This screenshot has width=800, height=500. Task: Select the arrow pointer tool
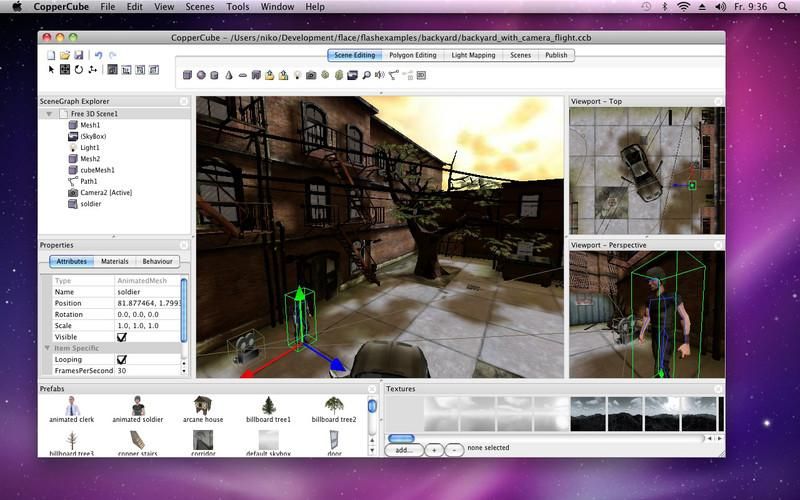51,70
